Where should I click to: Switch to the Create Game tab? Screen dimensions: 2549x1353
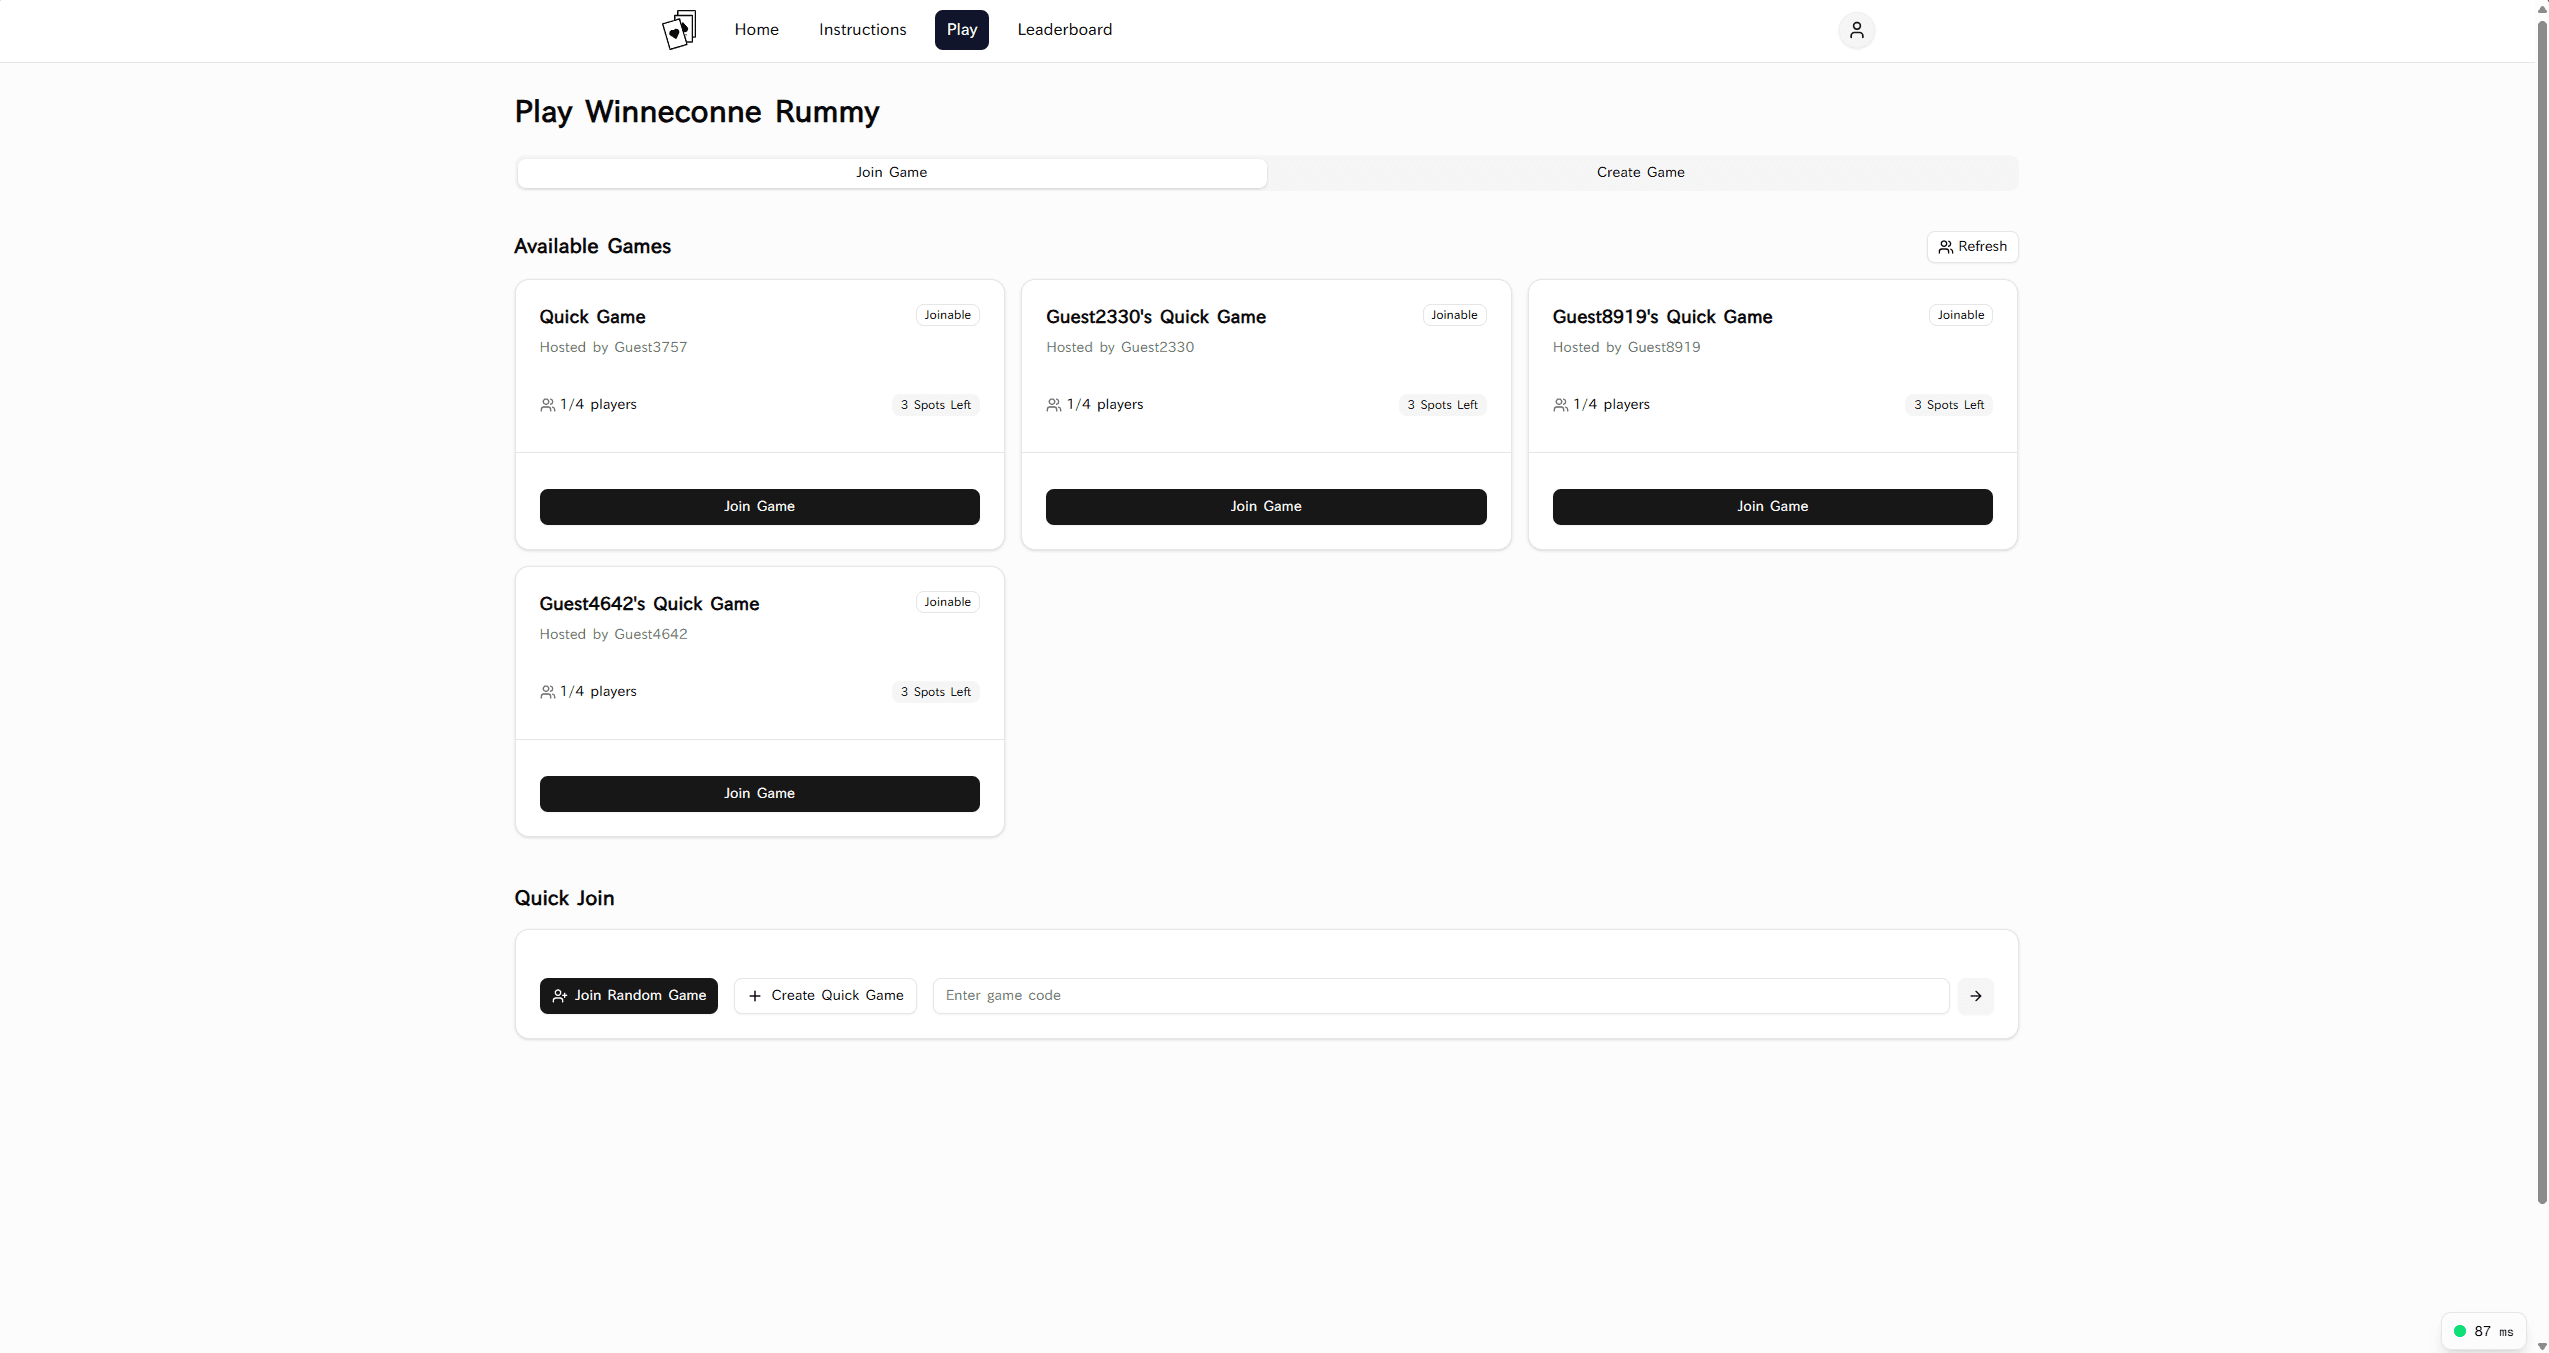tap(1640, 172)
